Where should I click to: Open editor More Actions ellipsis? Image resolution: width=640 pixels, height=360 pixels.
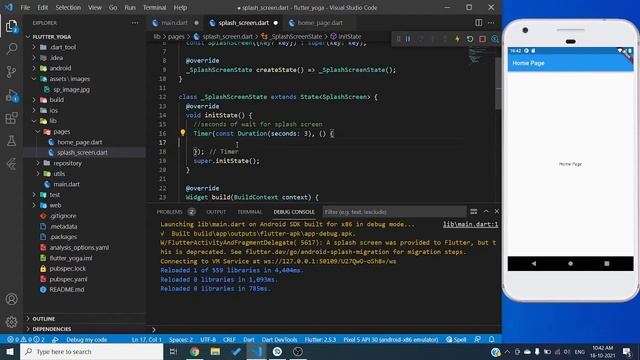tap(491, 23)
